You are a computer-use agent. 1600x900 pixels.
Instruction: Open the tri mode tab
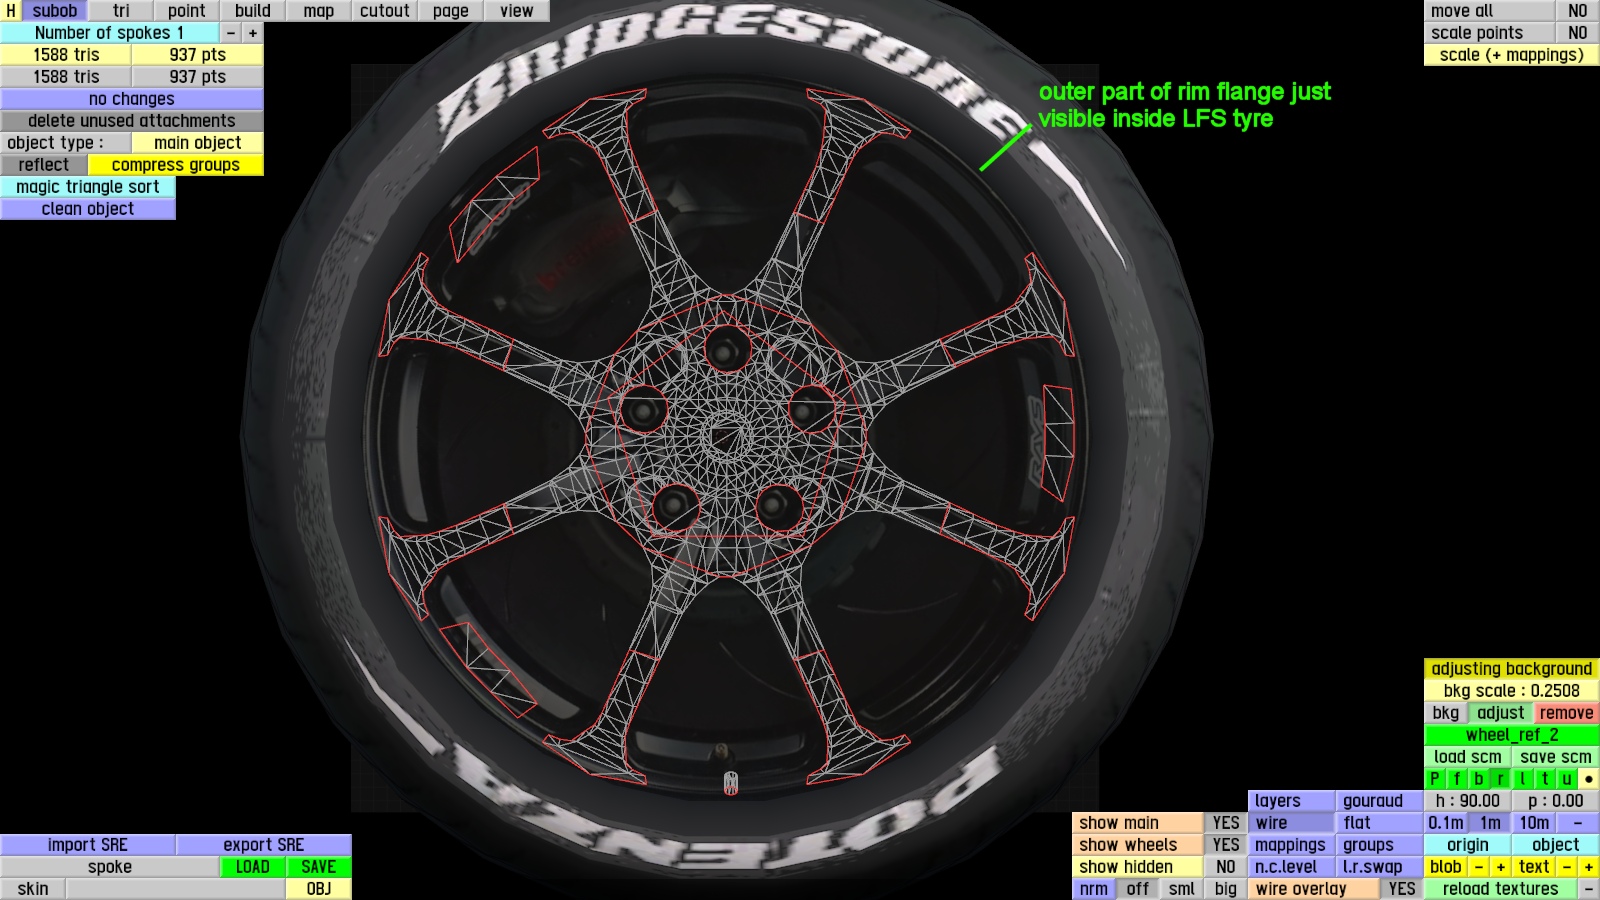click(x=121, y=11)
